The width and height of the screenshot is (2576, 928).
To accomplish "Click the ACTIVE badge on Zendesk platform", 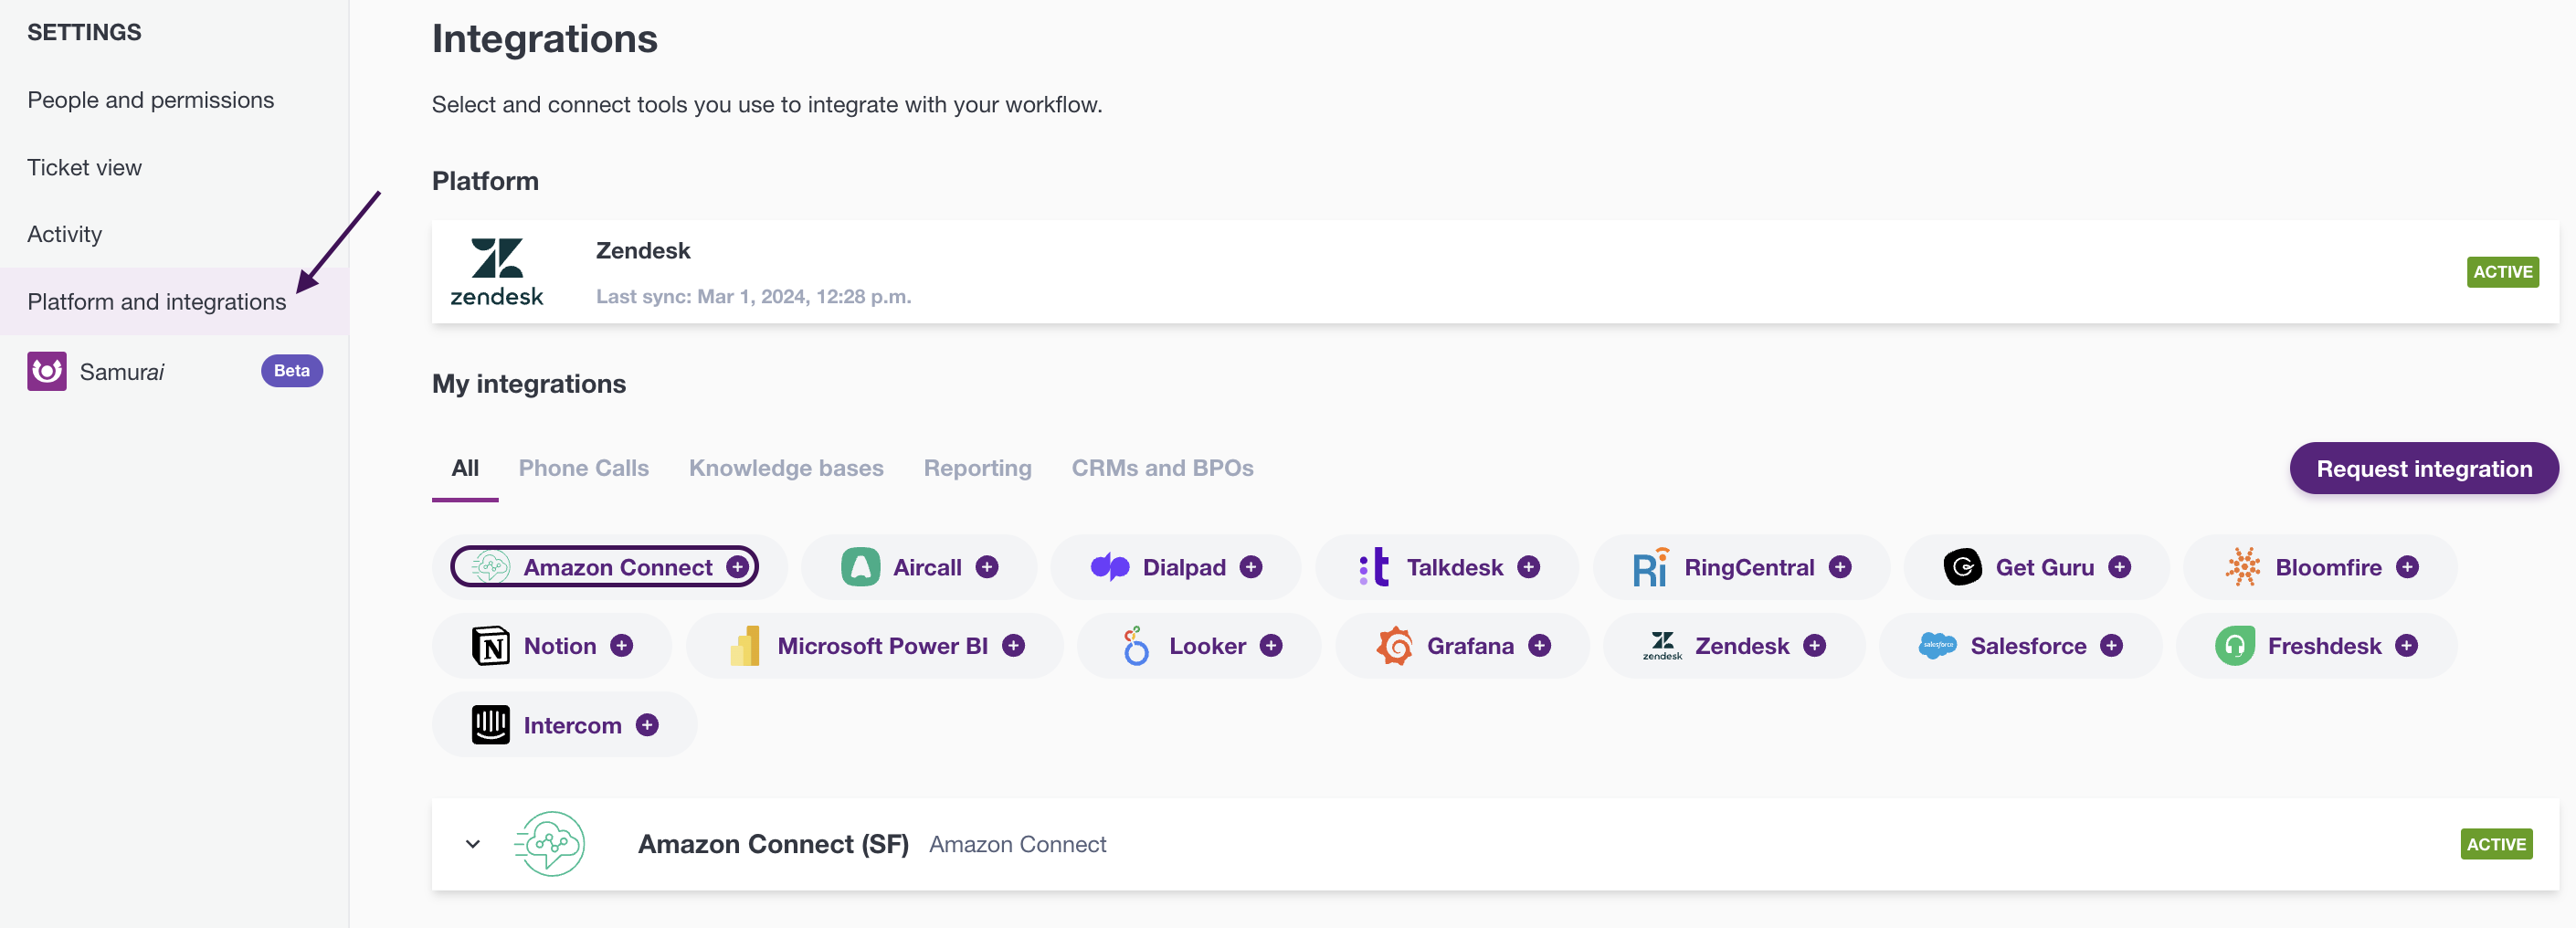I will 2502,272.
